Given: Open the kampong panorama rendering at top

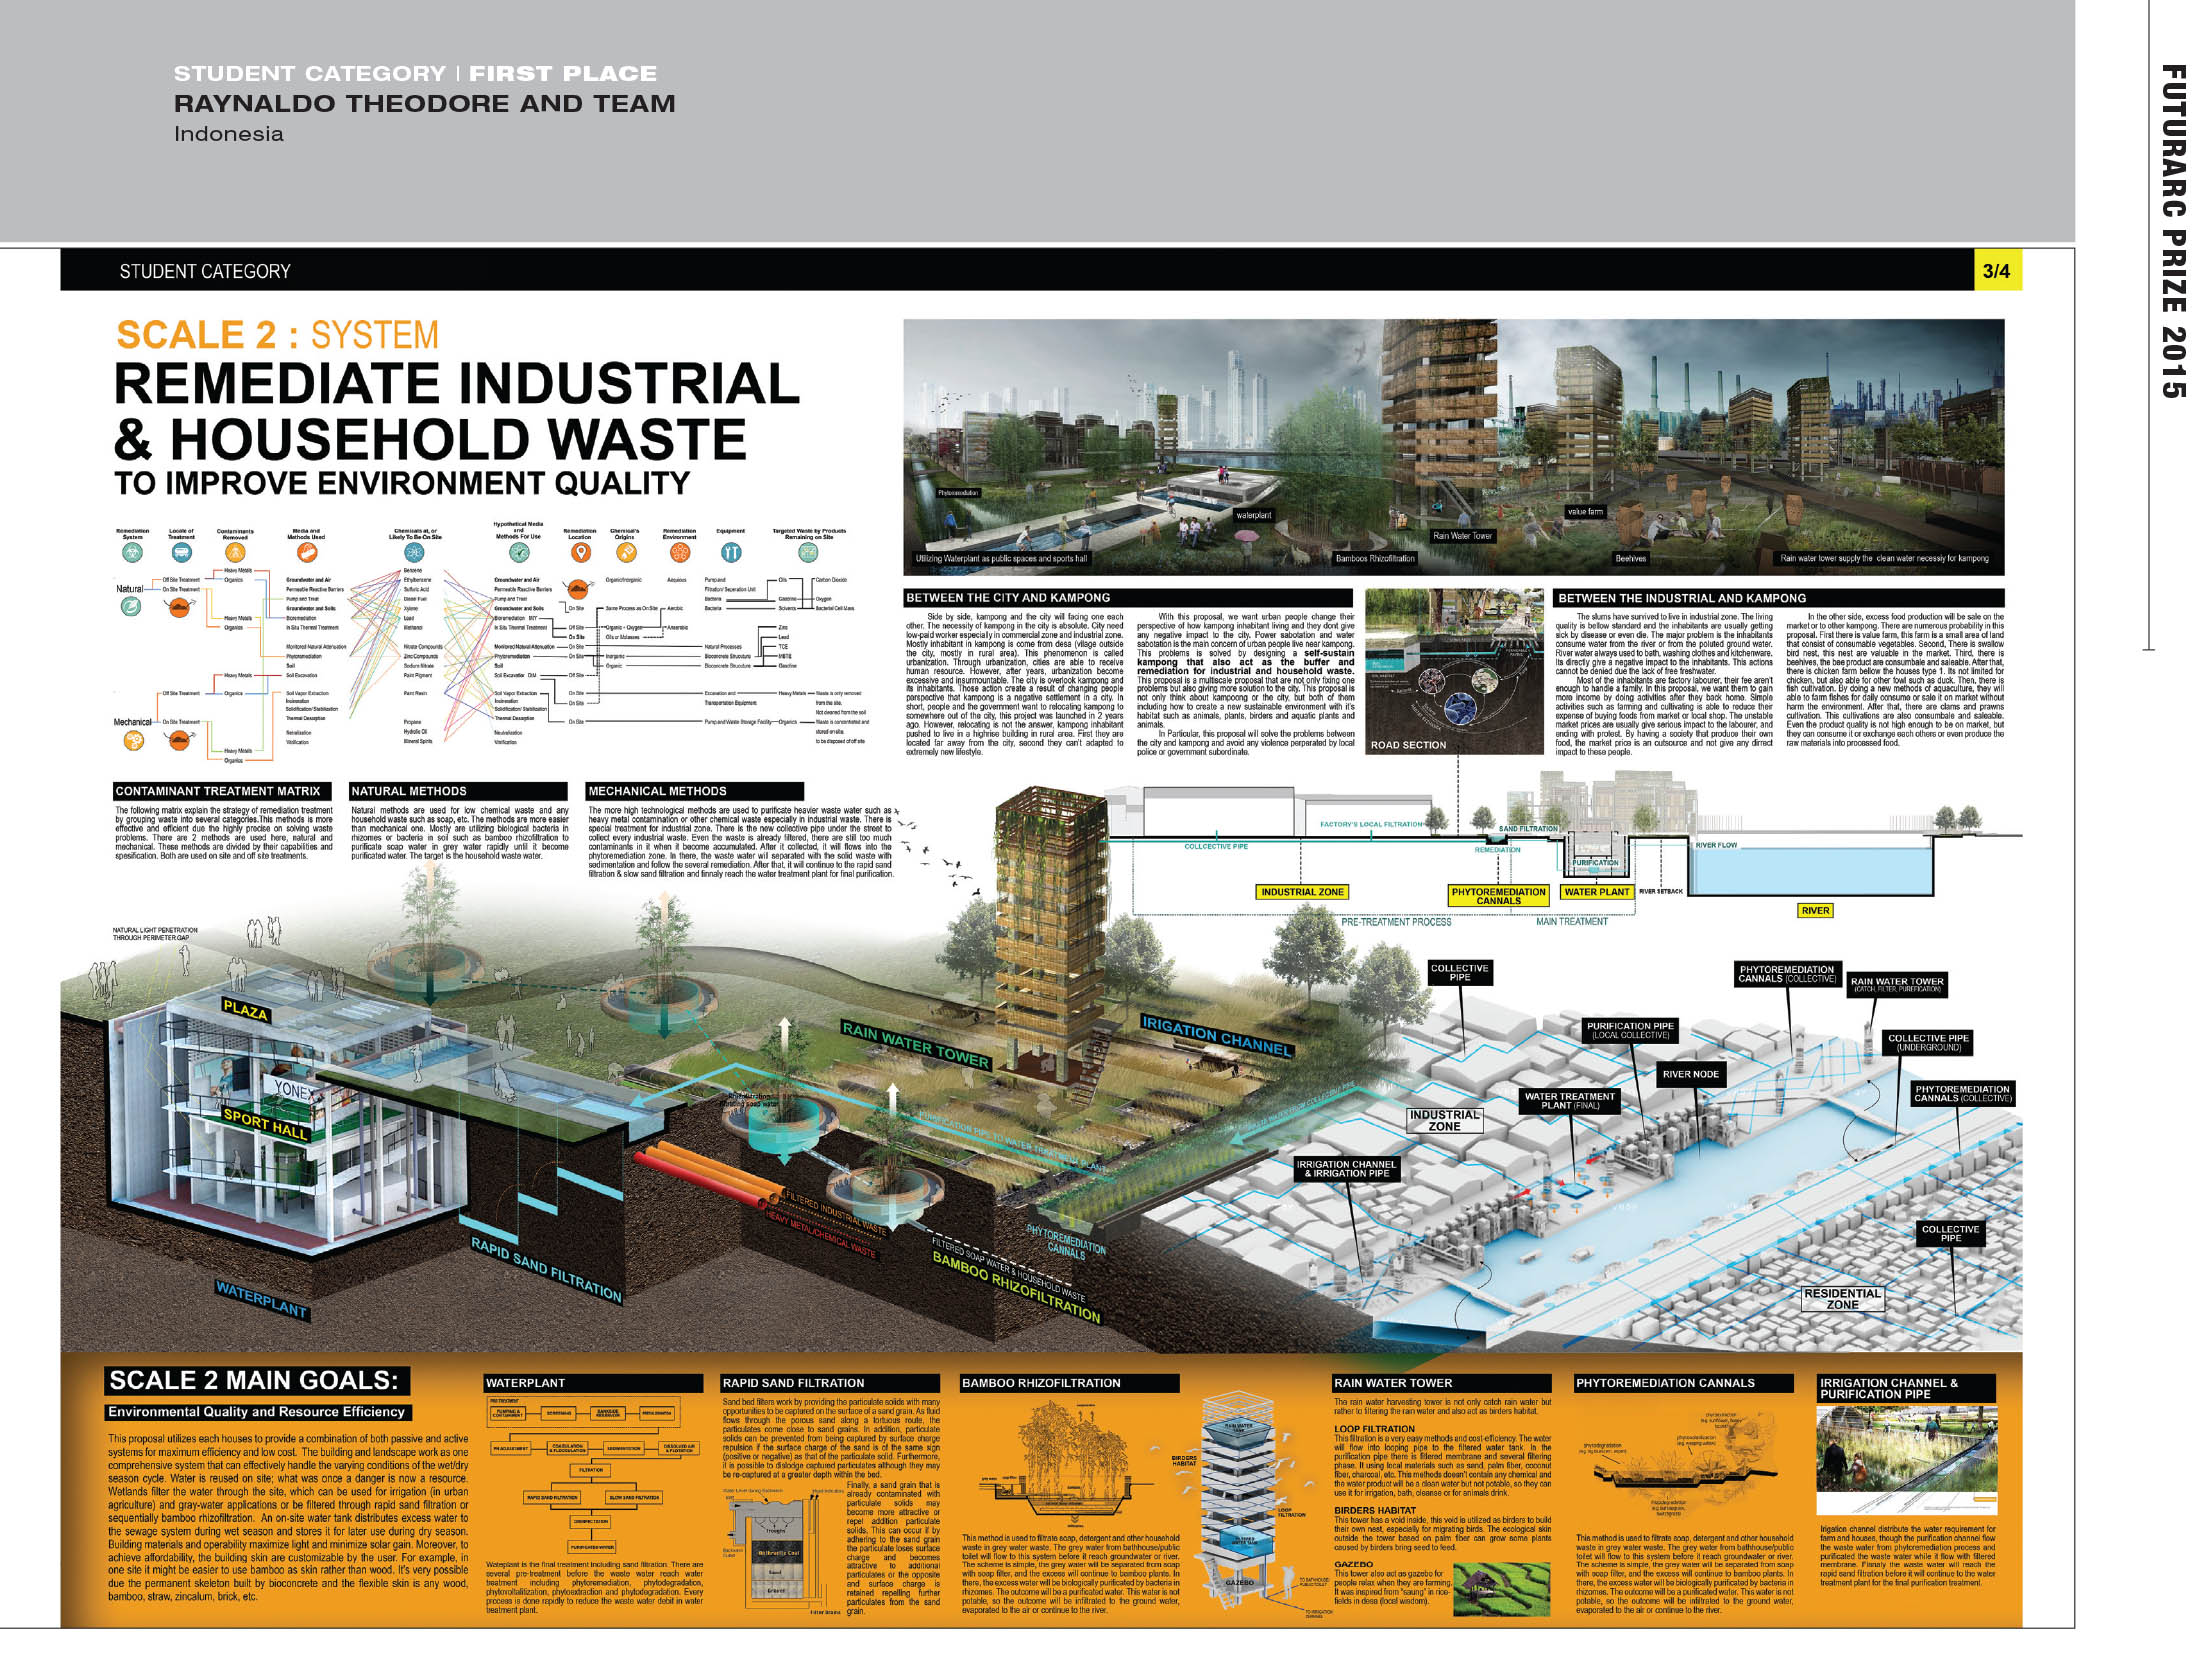Looking at the screenshot, I should (x=1454, y=446).
